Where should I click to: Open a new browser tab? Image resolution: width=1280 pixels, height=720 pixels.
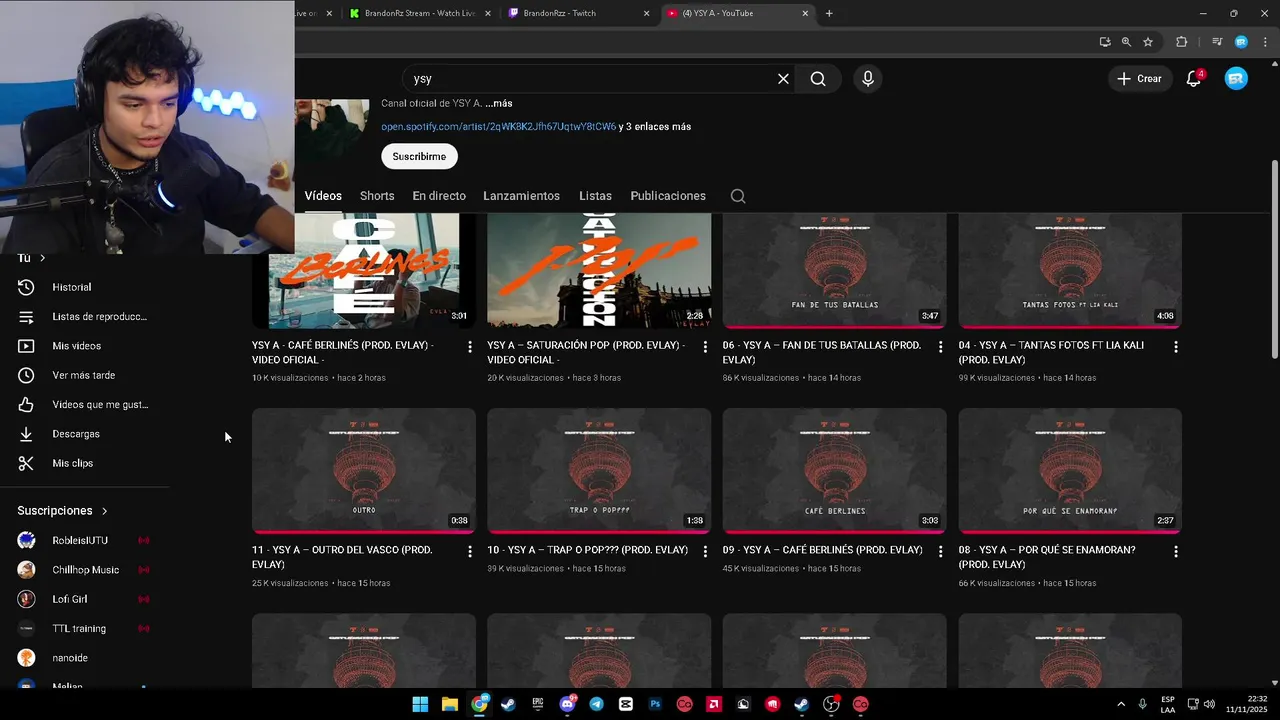pyautogui.click(x=829, y=13)
